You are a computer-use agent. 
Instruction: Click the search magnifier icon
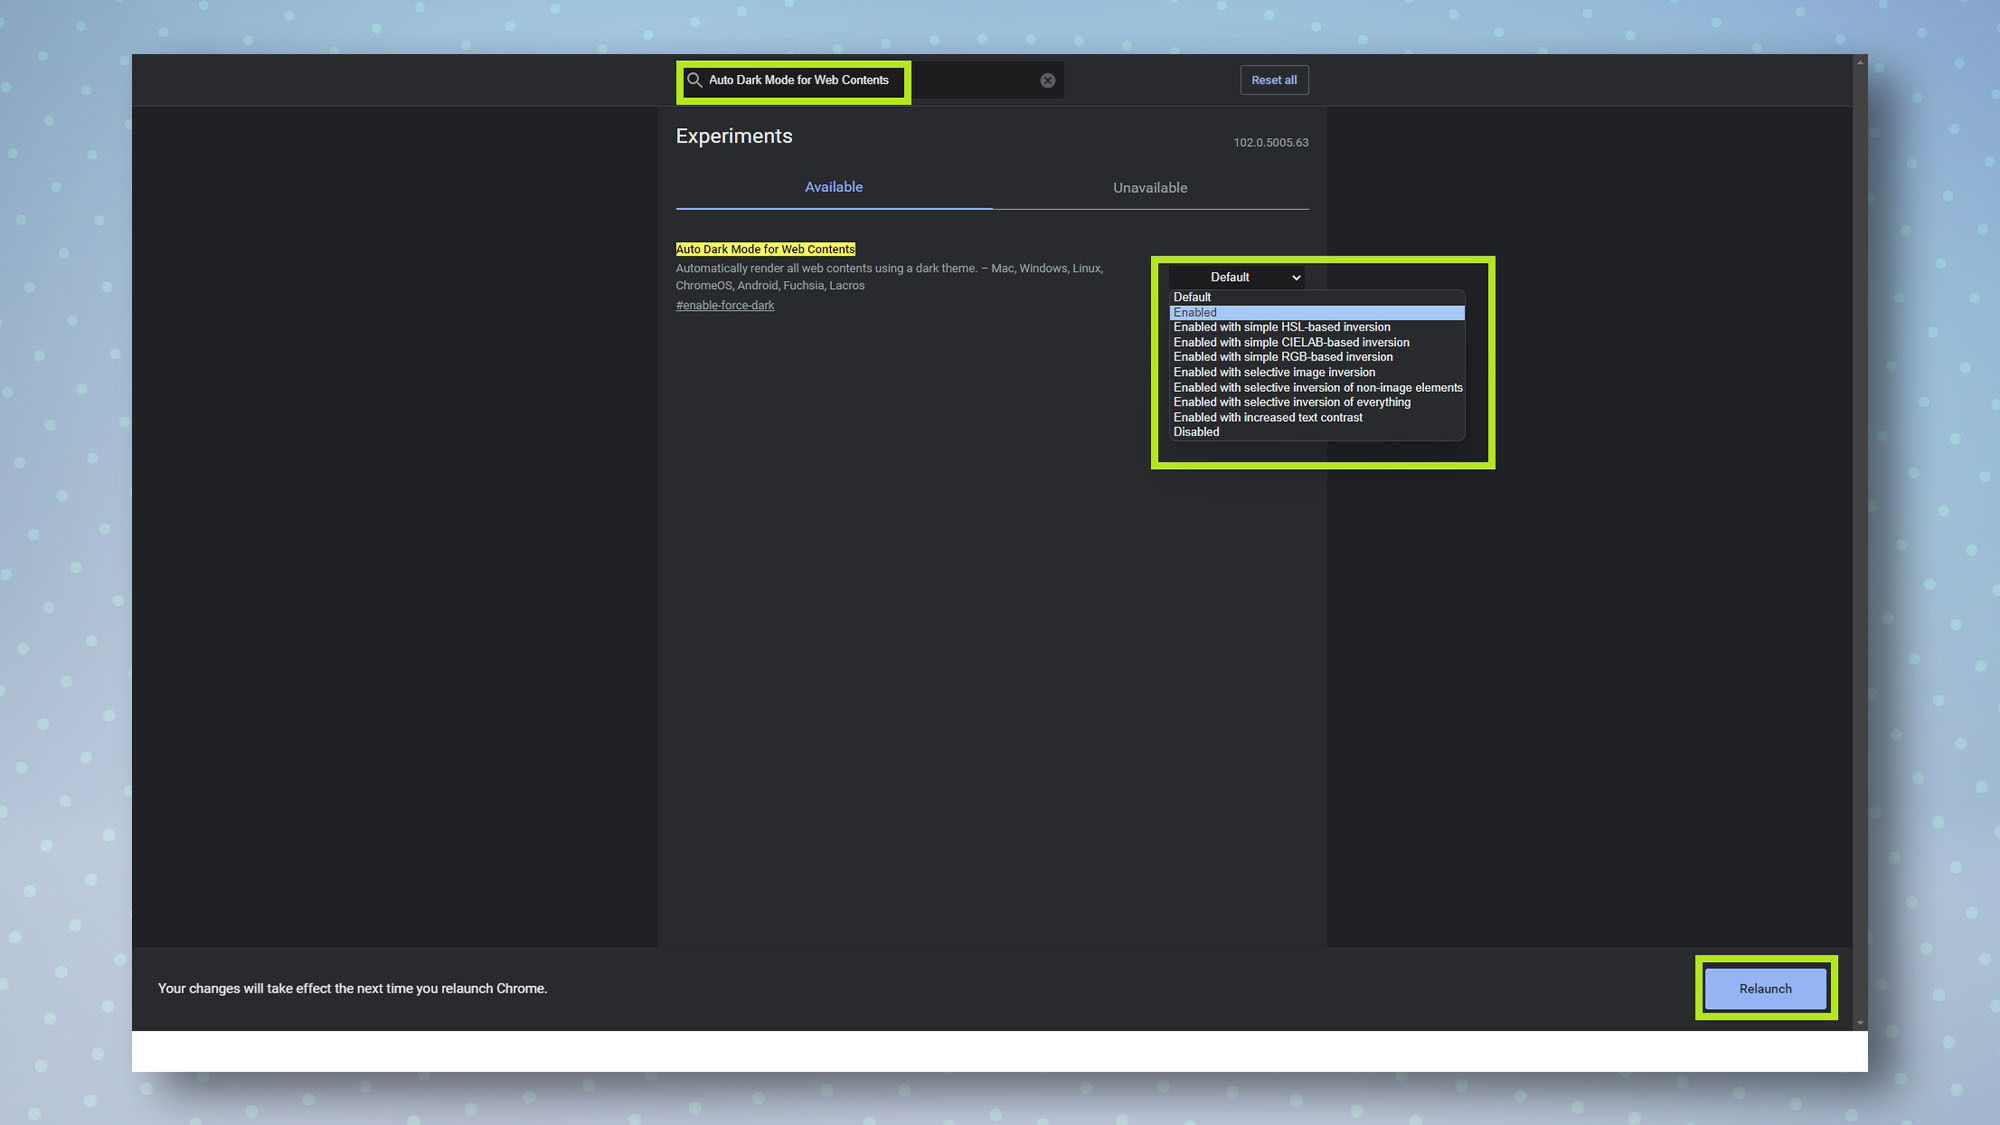tap(694, 80)
